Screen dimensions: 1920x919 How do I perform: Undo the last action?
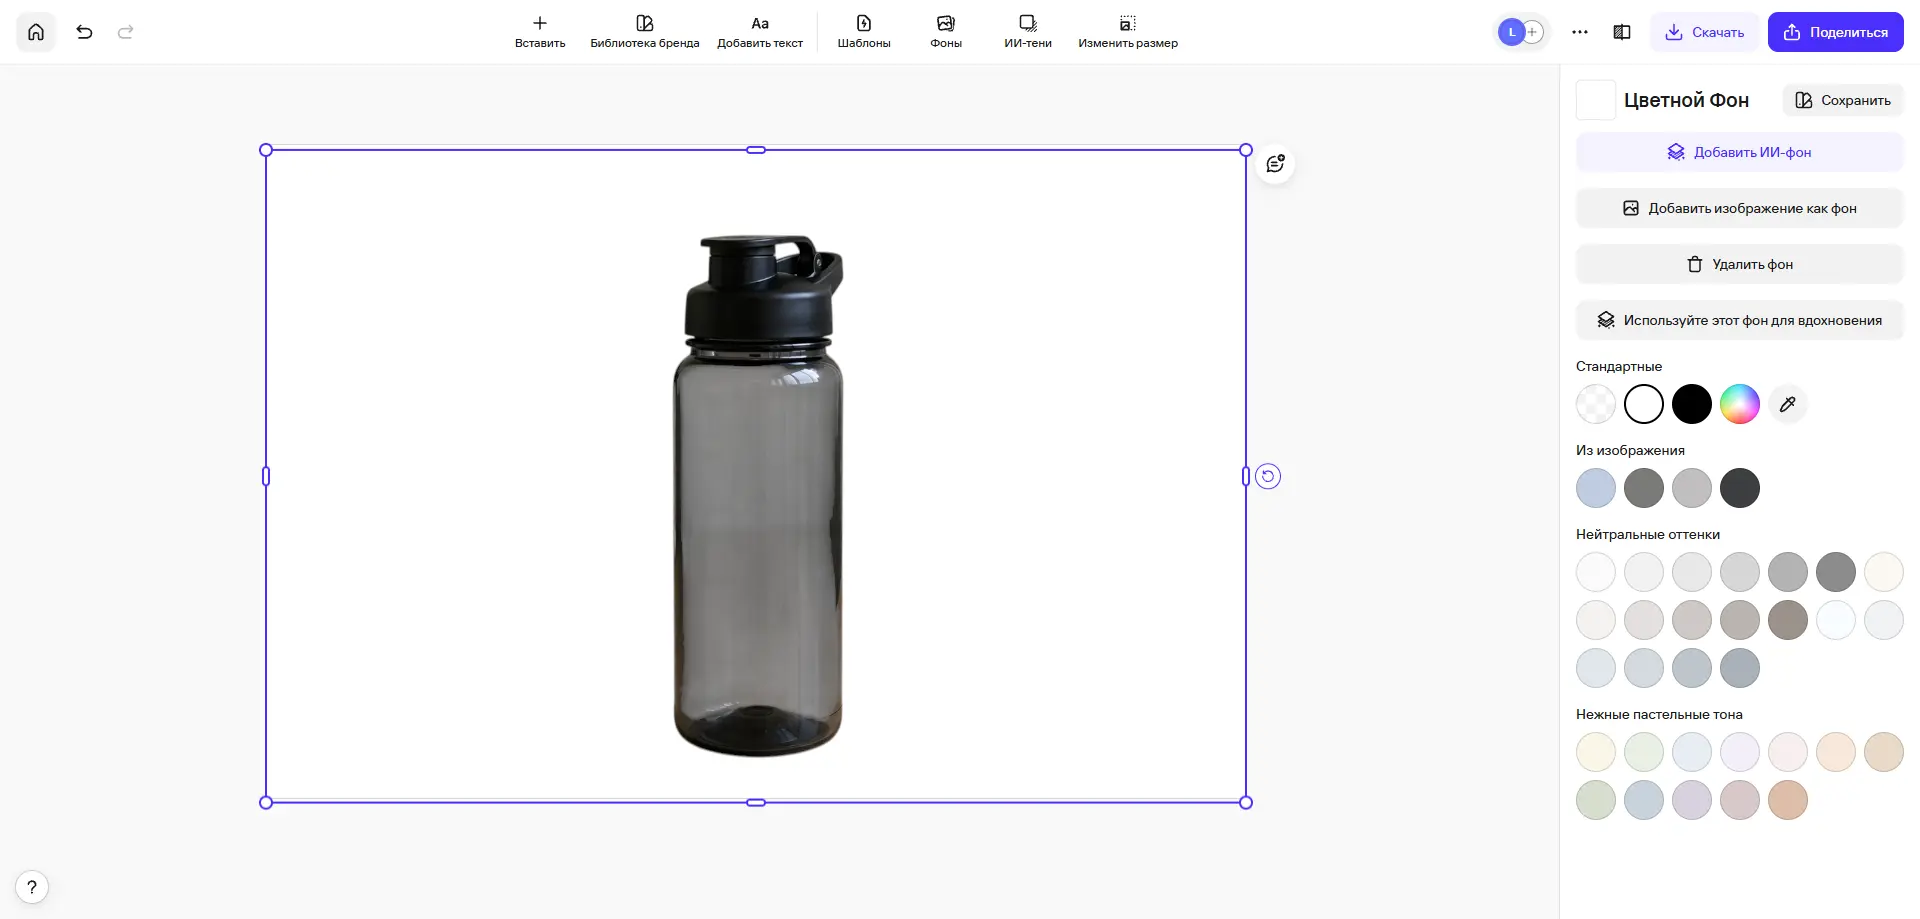(x=84, y=32)
